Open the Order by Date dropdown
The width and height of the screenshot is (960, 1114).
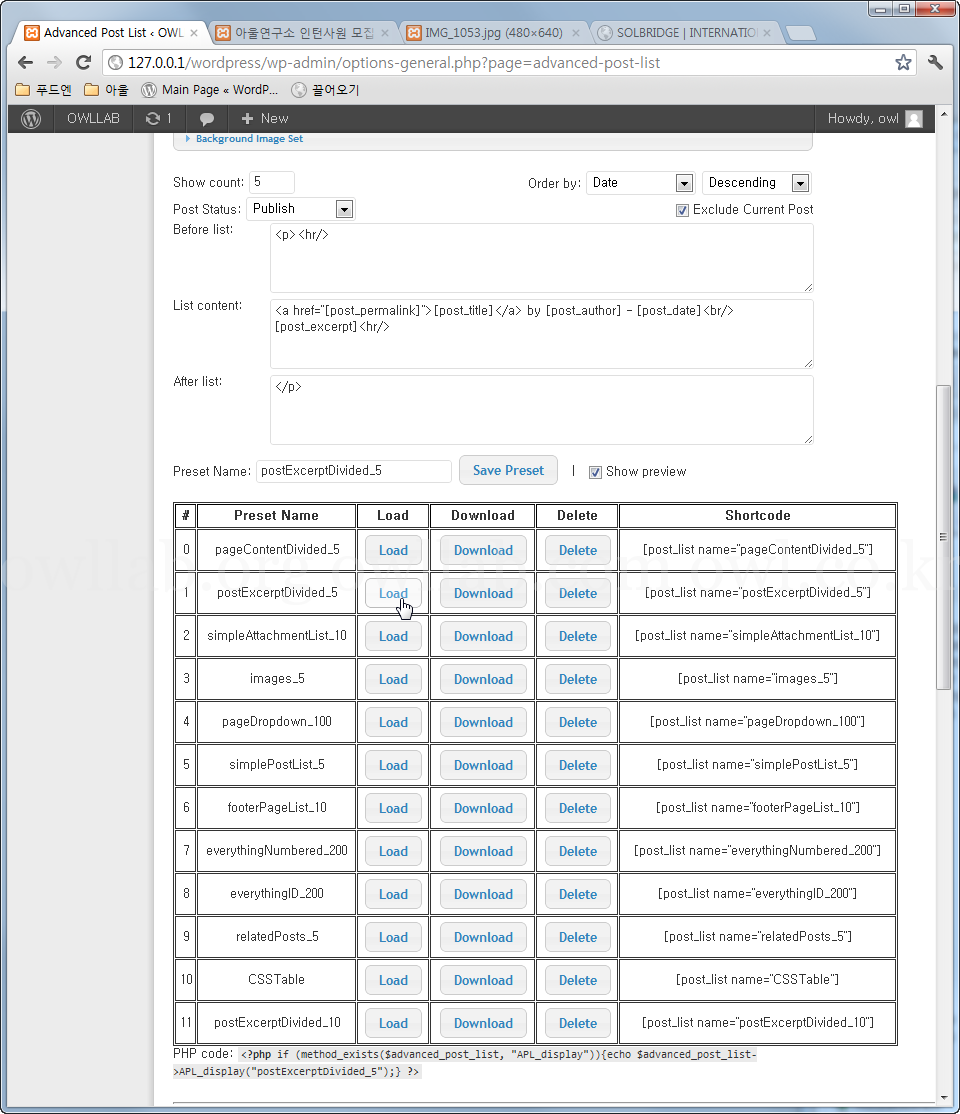point(641,183)
